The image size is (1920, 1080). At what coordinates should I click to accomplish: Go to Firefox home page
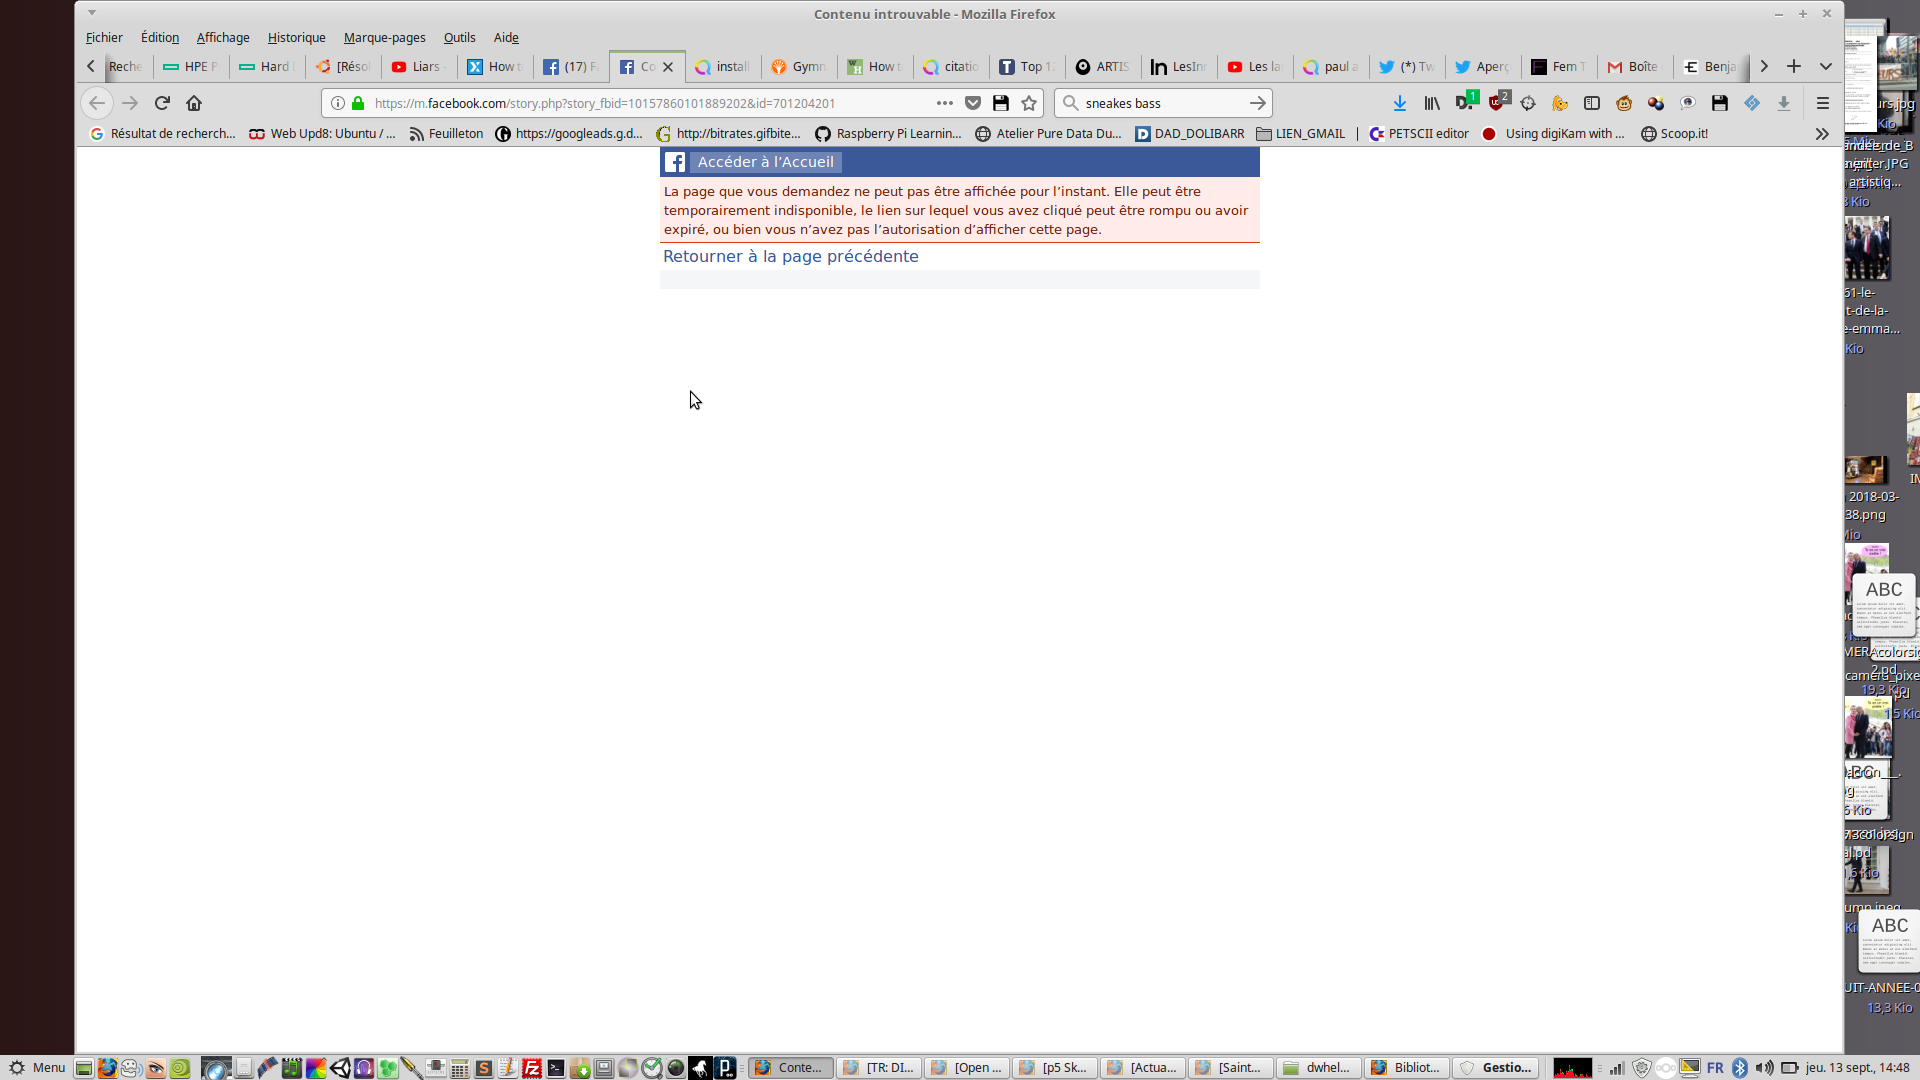tap(194, 103)
